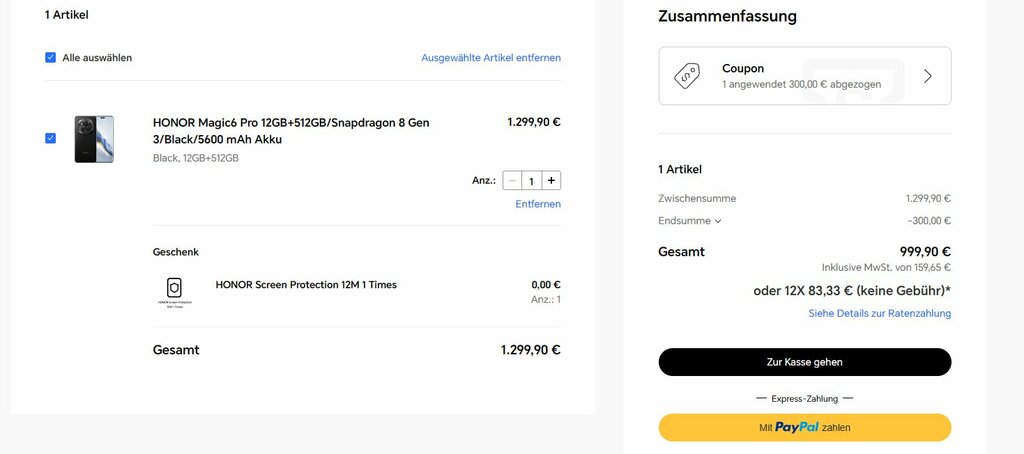Proceed with Zur Kasse gehen button
Image resolution: width=1024 pixels, height=454 pixels.
(805, 362)
